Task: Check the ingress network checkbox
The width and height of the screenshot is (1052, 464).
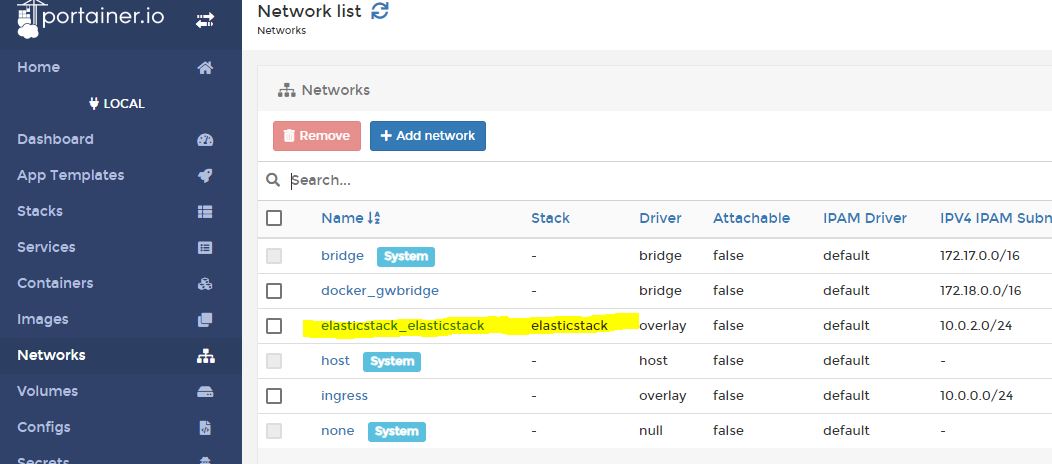Action: 274,396
